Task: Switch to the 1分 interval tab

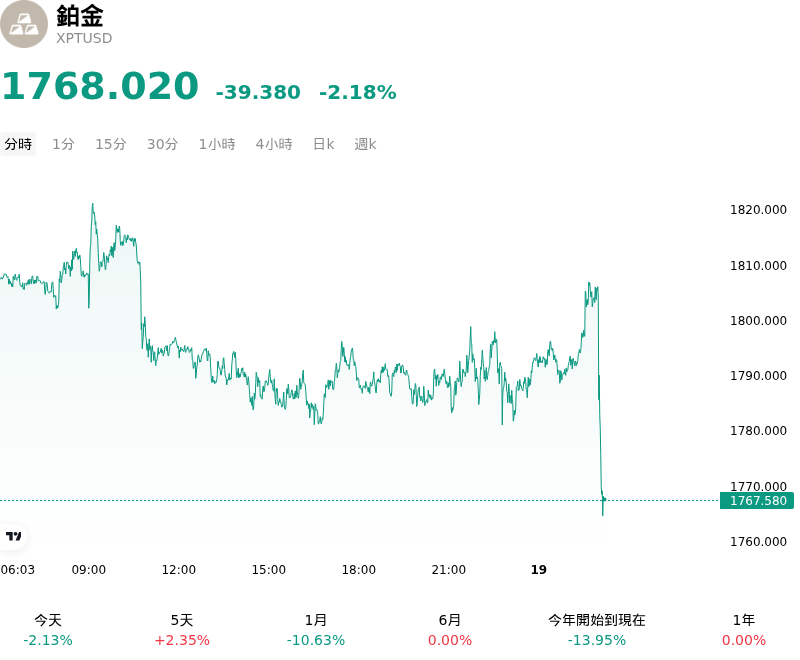Action: click(64, 144)
